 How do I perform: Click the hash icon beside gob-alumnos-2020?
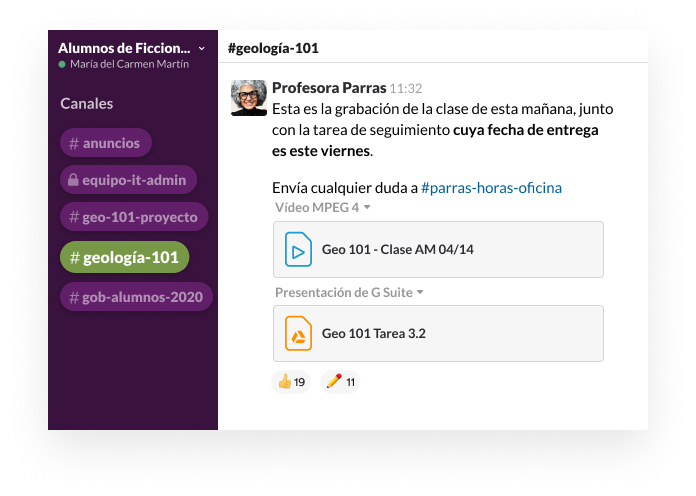tap(73, 297)
